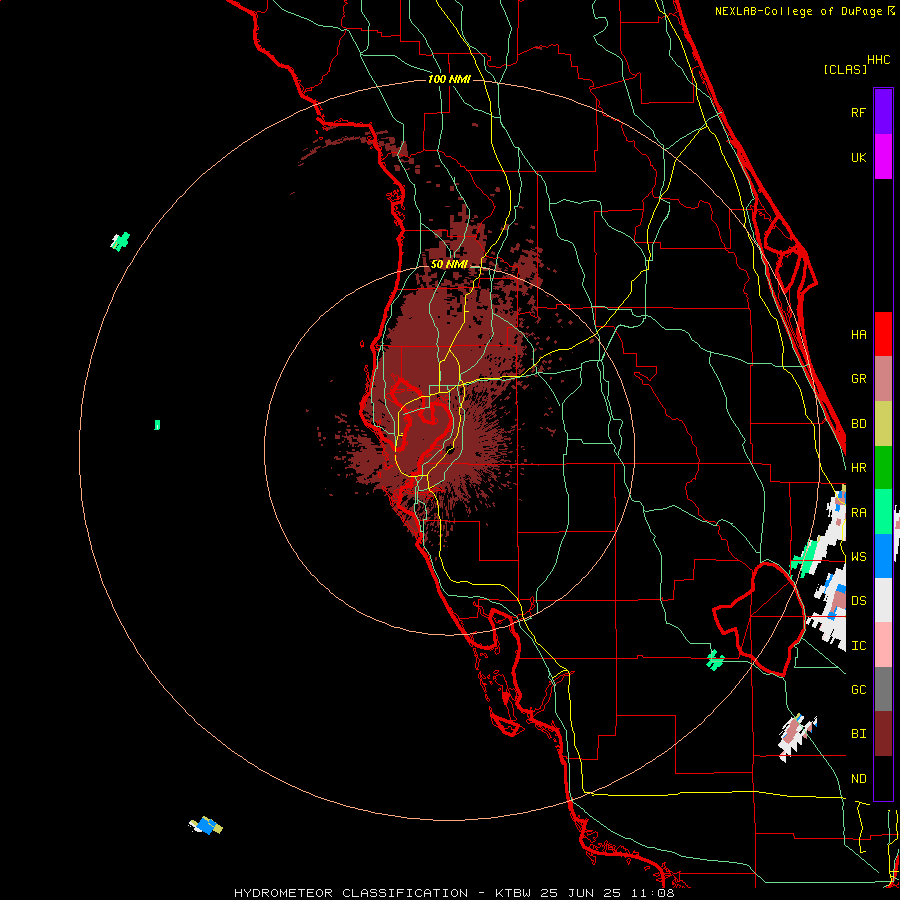The width and height of the screenshot is (900, 900).
Task: Click the 'BI' legend label
Action: (x=858, y=734)
